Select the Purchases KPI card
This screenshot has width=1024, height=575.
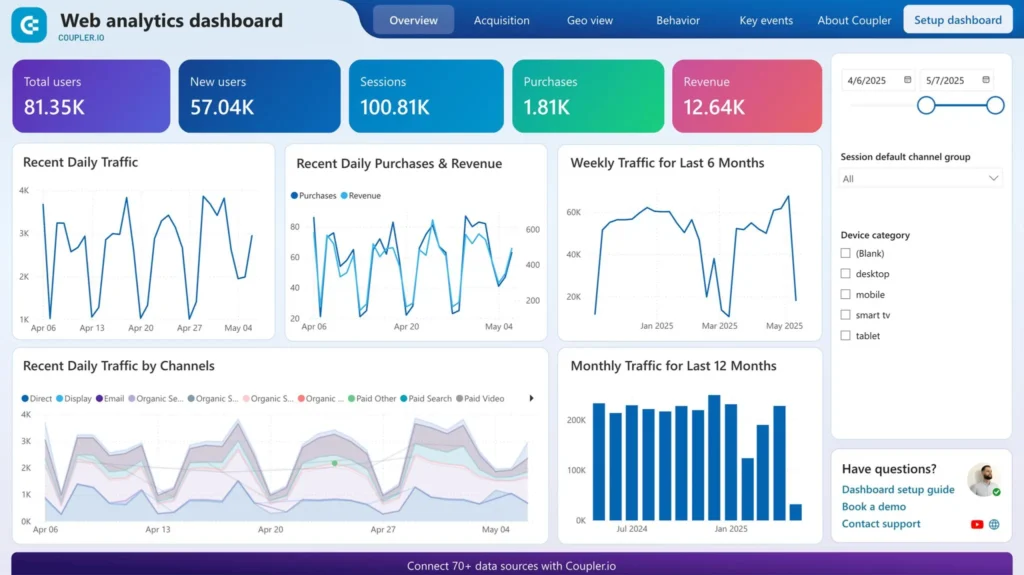point(588,96)
